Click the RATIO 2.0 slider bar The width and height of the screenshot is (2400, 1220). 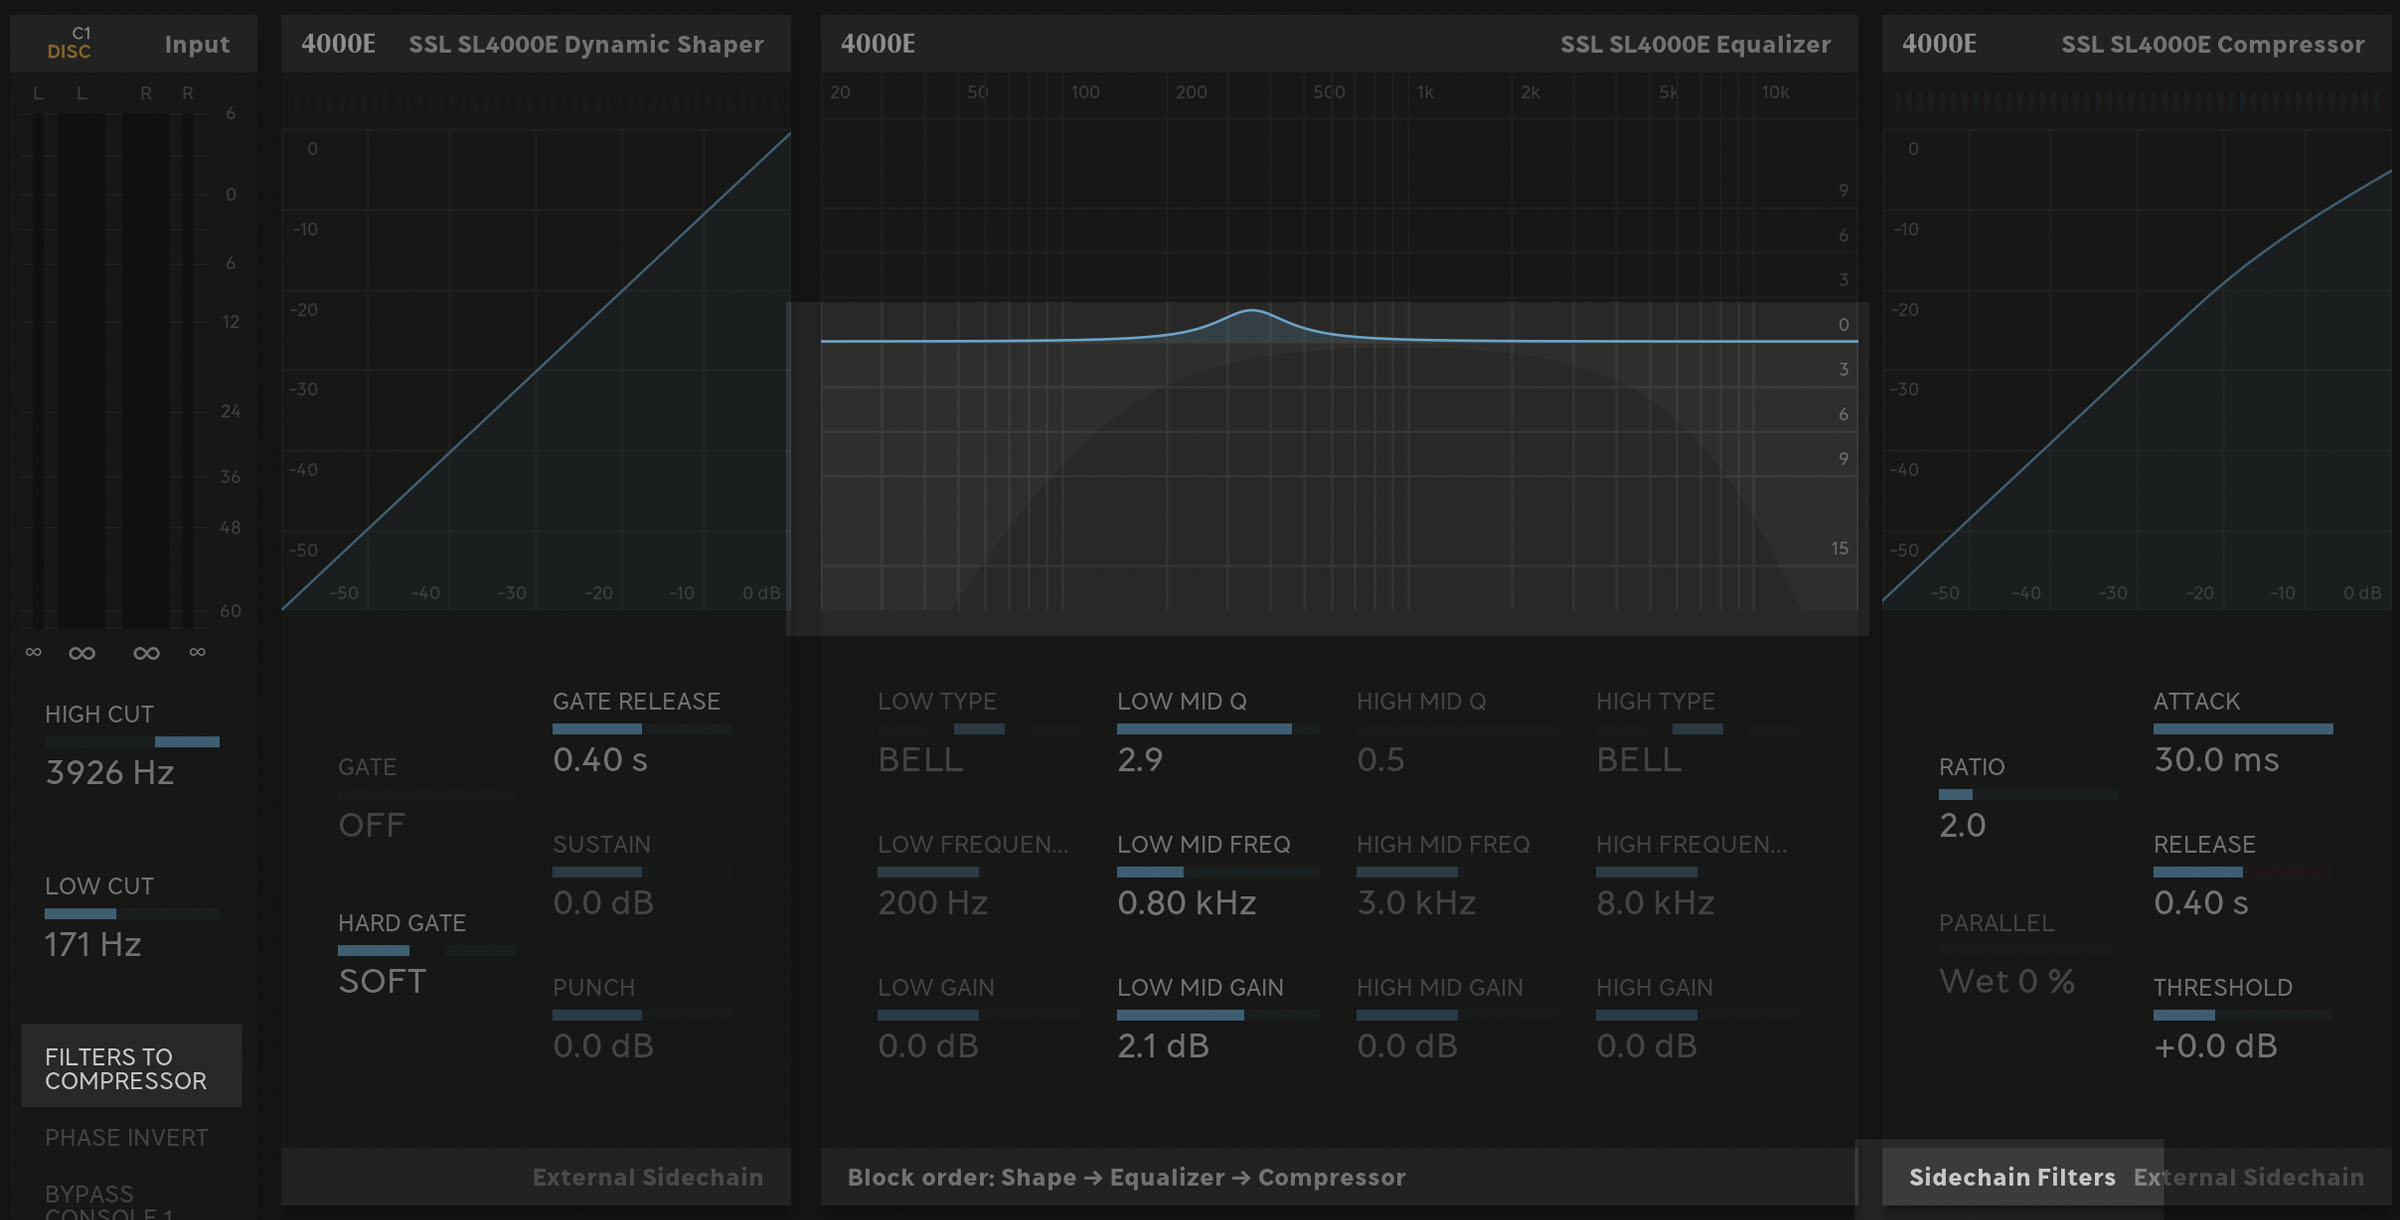point(2027,795)
